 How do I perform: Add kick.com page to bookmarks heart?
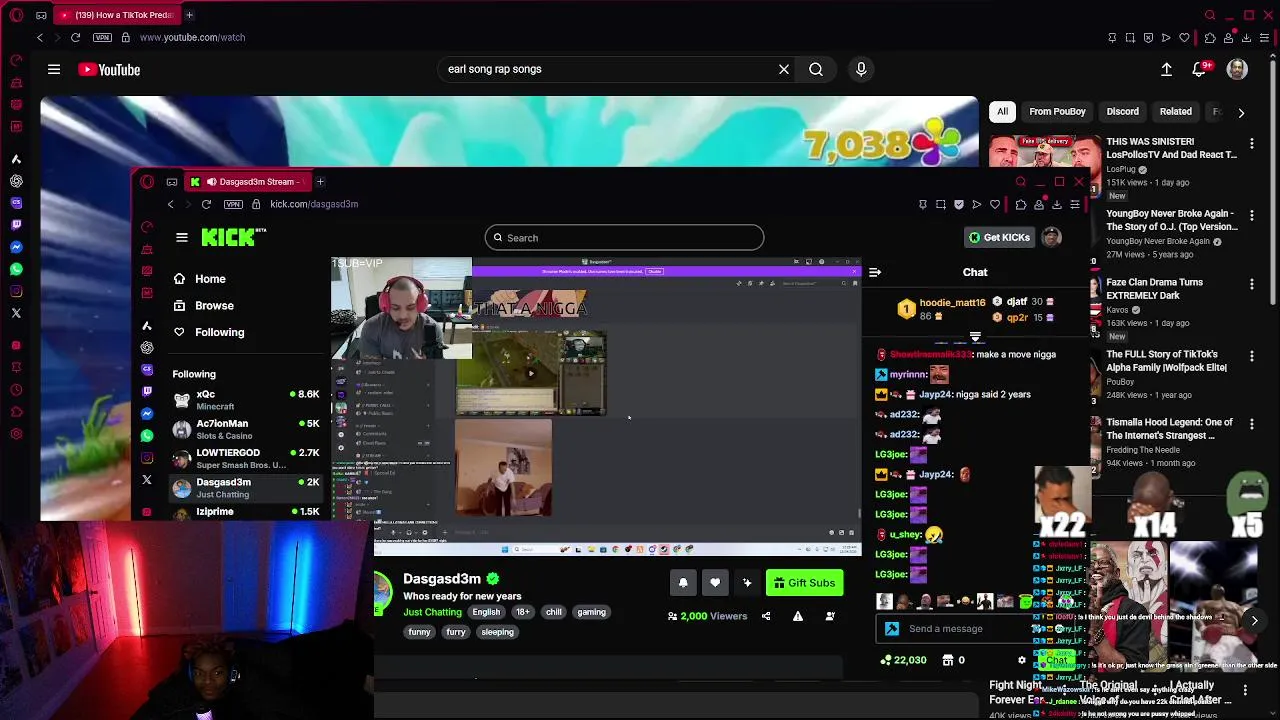click(x=995, y=205)
